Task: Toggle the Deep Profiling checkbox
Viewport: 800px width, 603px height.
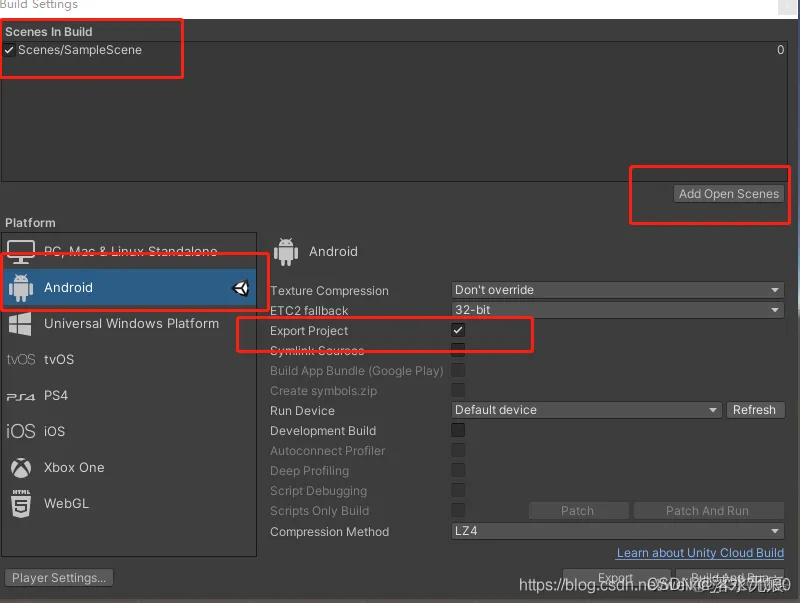Action: [458, 470]
